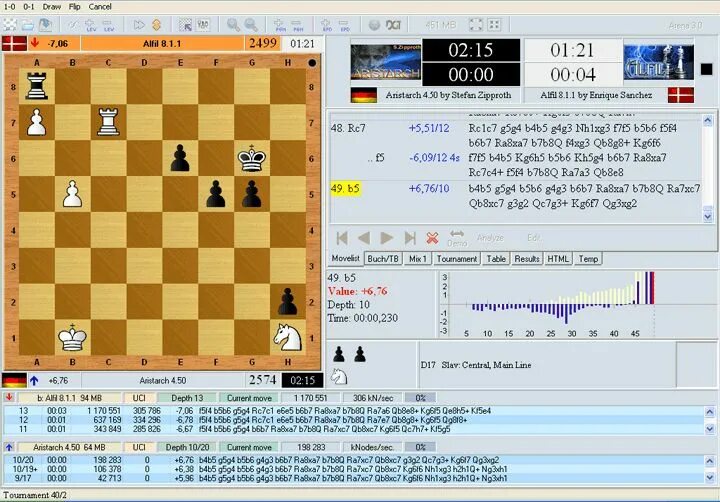Click the EPD plus toolbar icon
This screenshot has height=502, width=720.
click(327, 25)
